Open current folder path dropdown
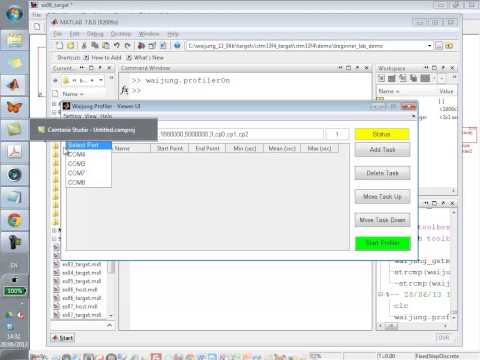The height and width of the screenshot is (360, 480). [x=430, y=46]
